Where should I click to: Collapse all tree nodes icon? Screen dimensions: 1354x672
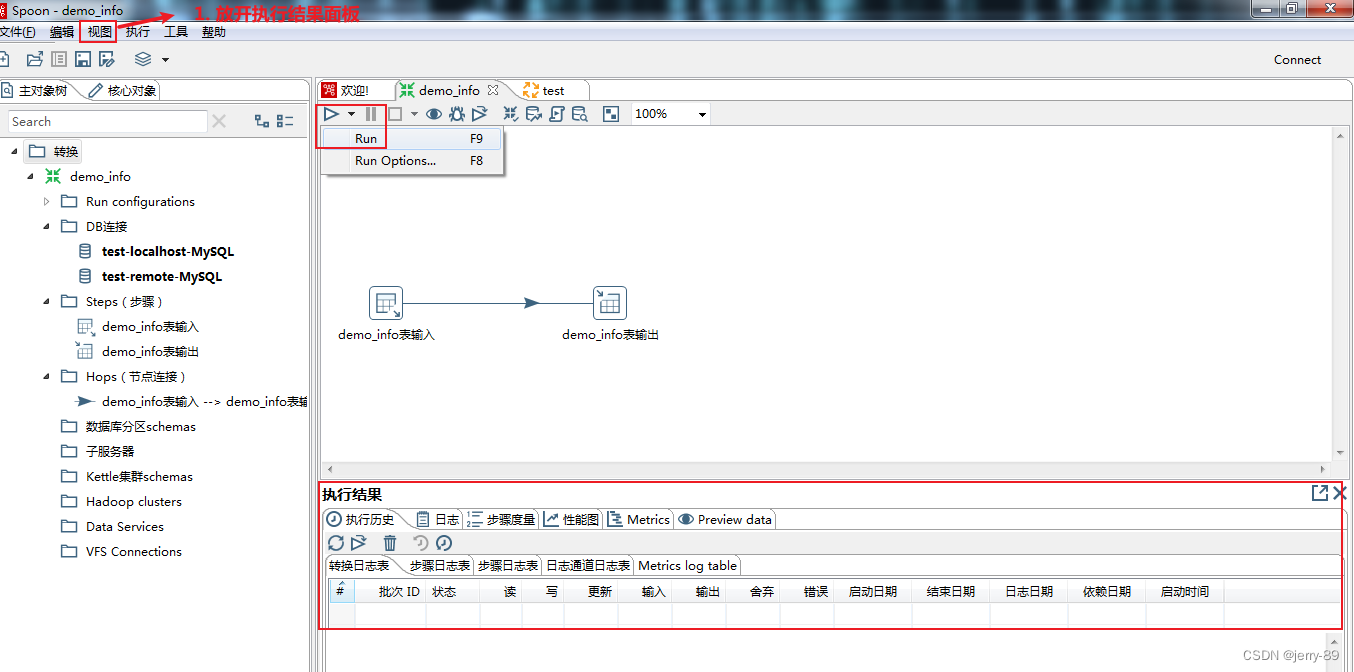(x=285, y=121)
